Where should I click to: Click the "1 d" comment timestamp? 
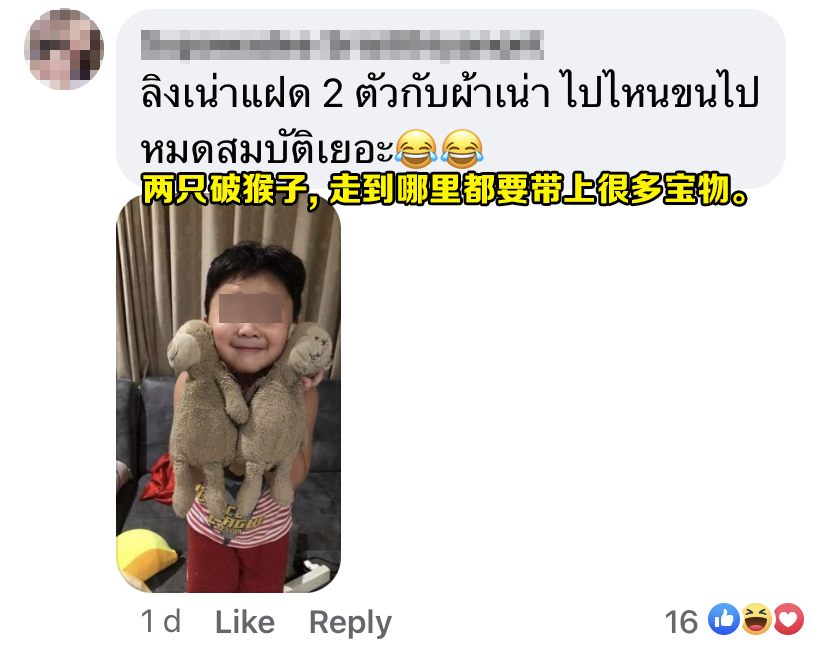[161, 621]
